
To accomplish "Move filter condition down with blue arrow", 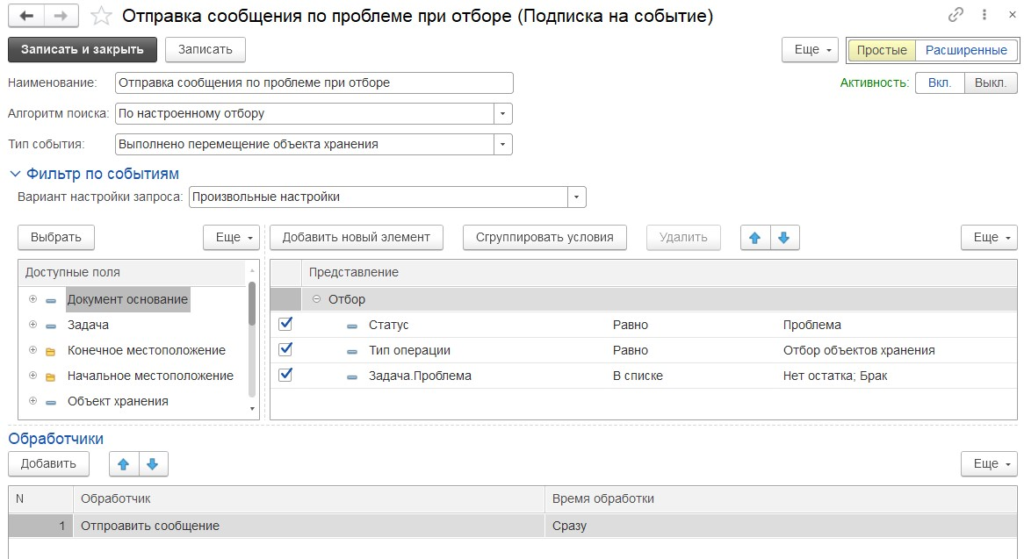I will click(783, 237).
